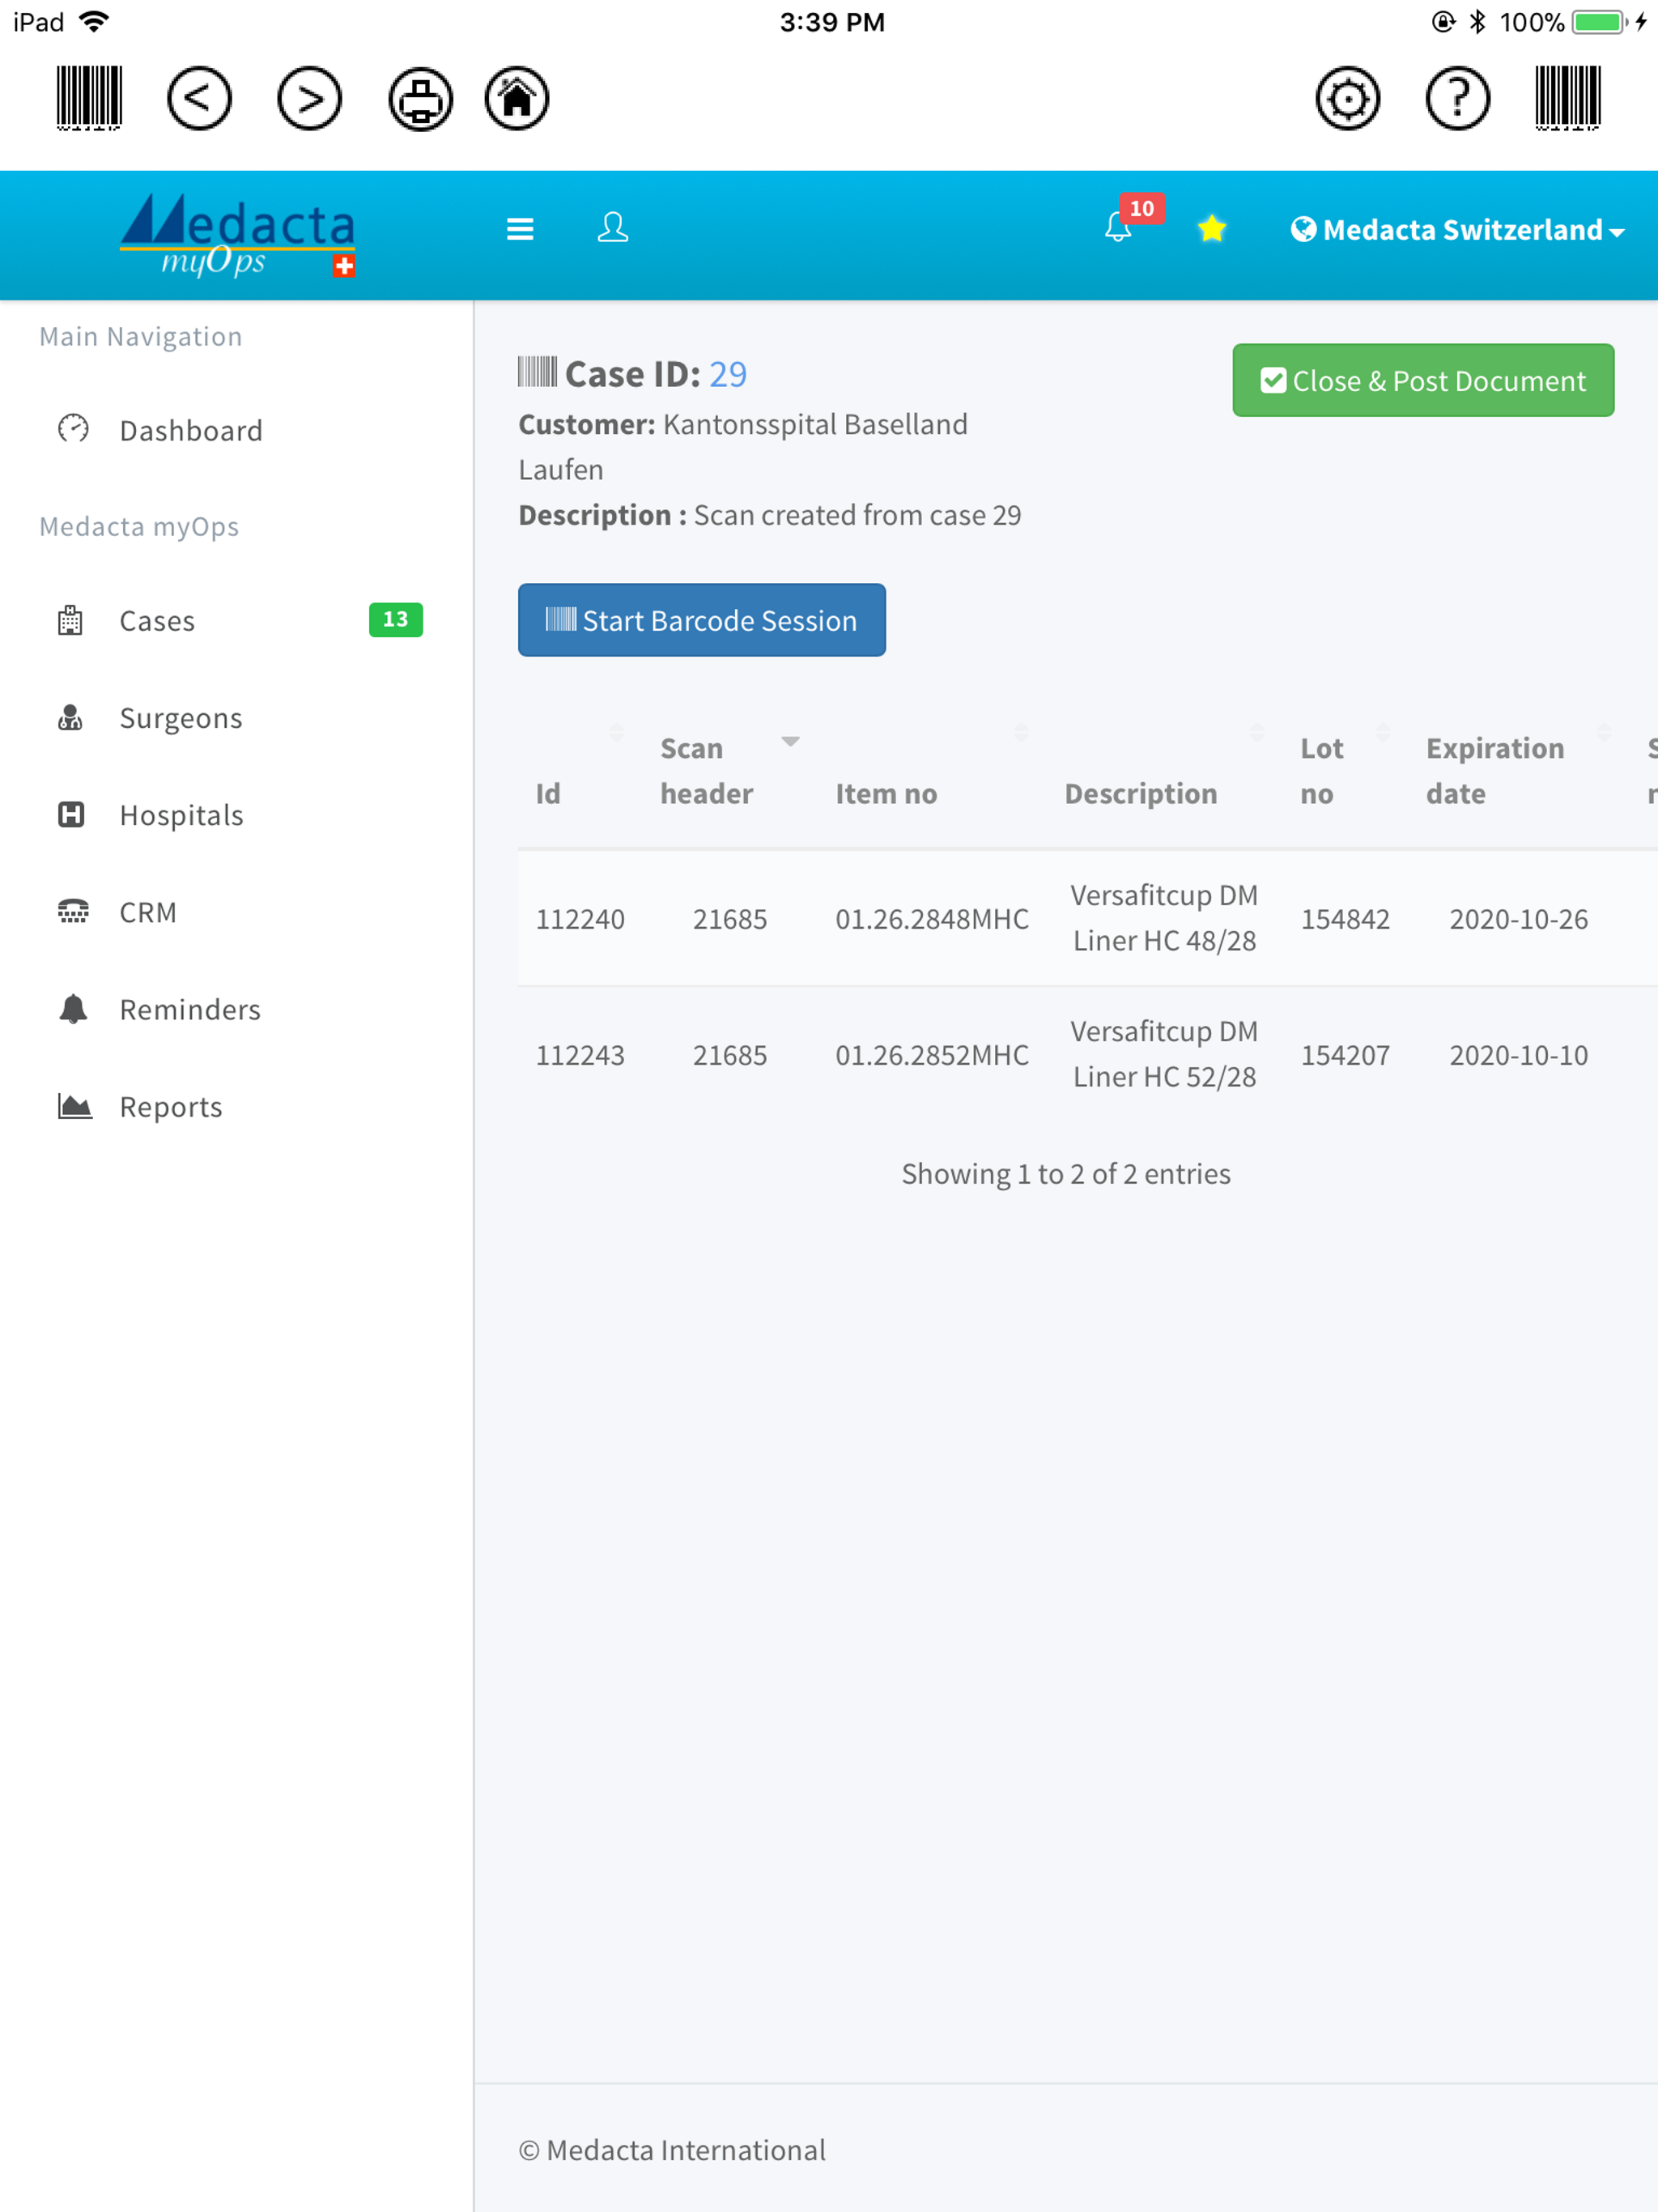1658x2212 pixels.
Task: Tap the yellow favorites star icon
Action: pyautogui.click(x=1211, y=229)
